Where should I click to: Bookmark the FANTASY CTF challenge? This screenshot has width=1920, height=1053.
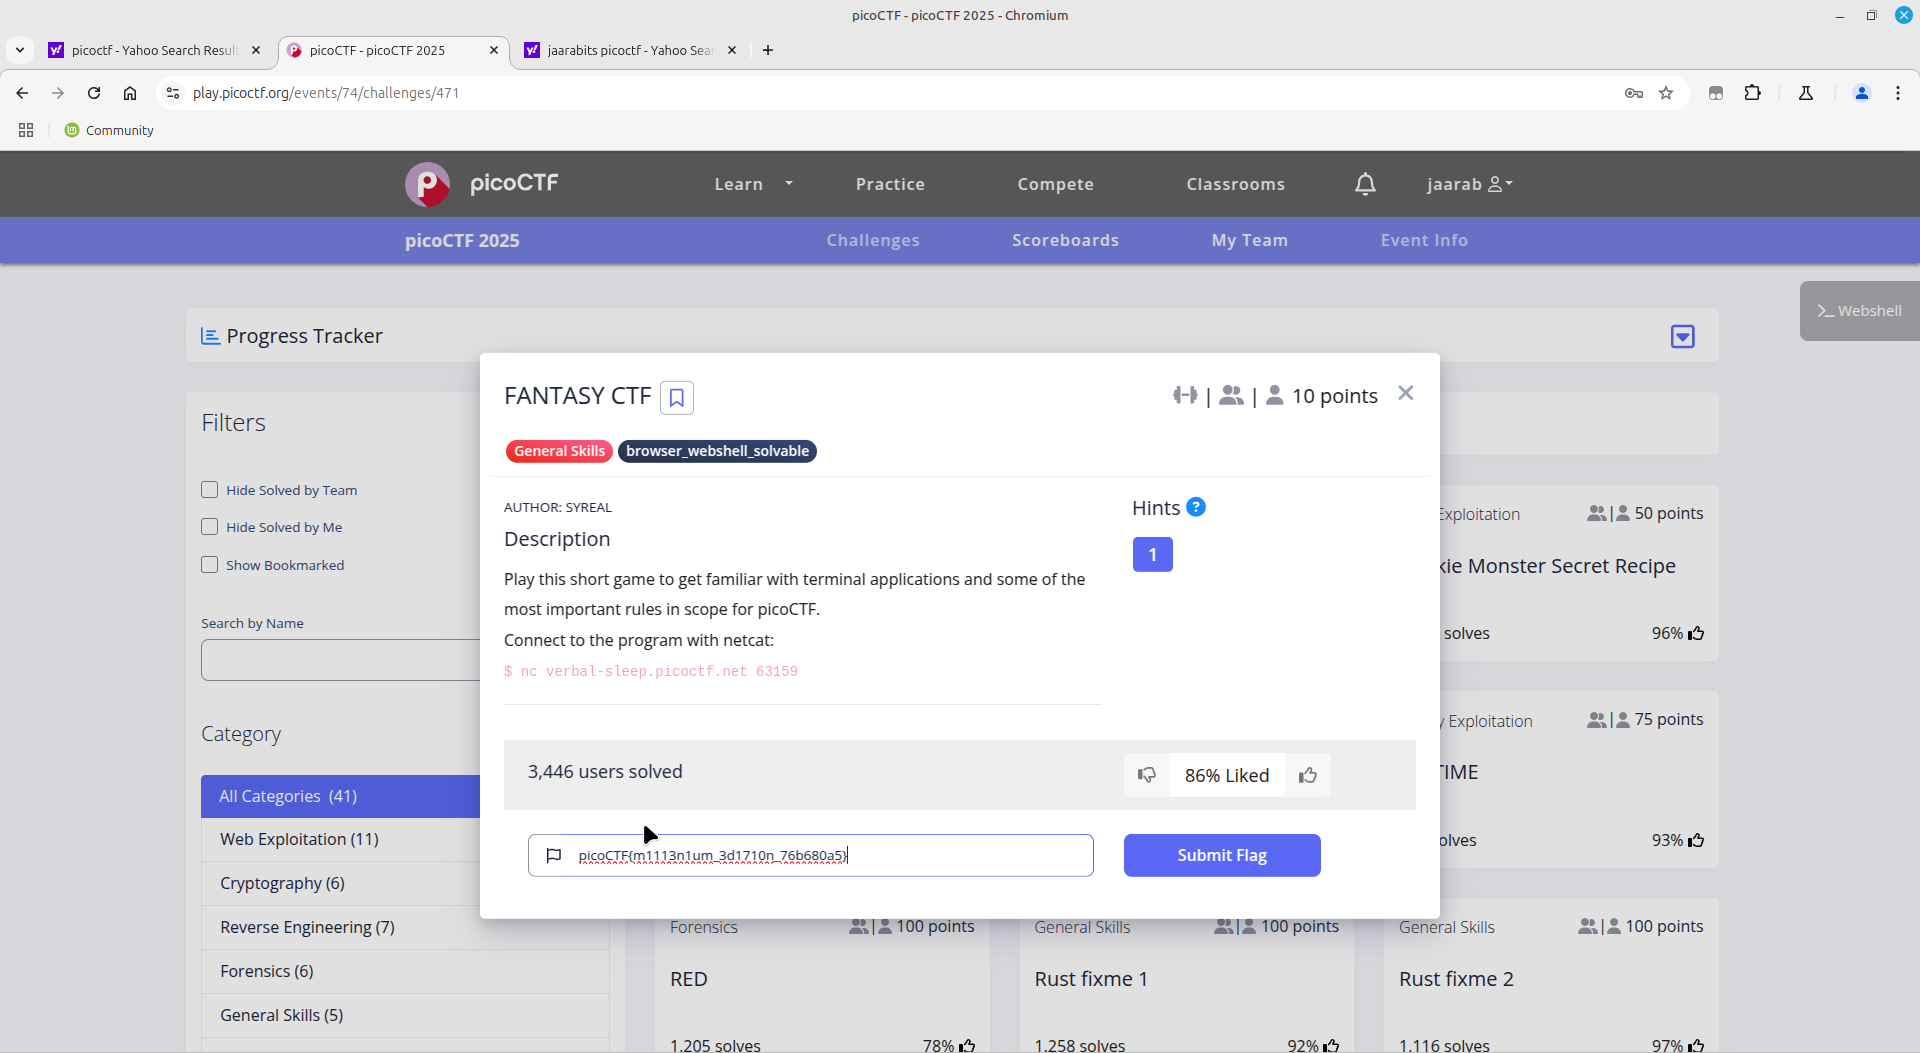coord(676,398)
